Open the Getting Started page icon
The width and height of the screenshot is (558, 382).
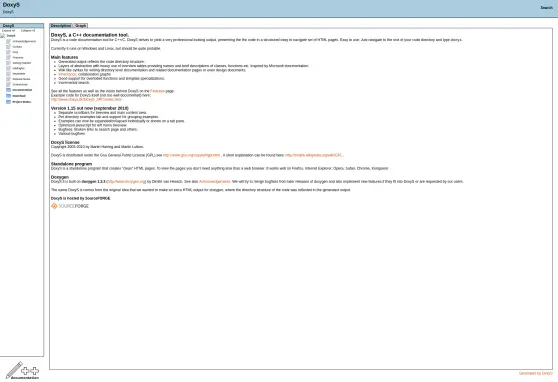coord(9,63)
